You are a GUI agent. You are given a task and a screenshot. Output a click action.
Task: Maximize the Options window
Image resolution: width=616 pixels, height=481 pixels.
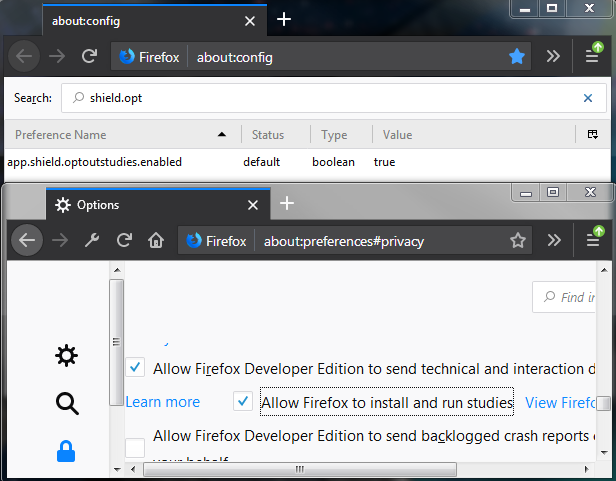[x=553, y=193]
